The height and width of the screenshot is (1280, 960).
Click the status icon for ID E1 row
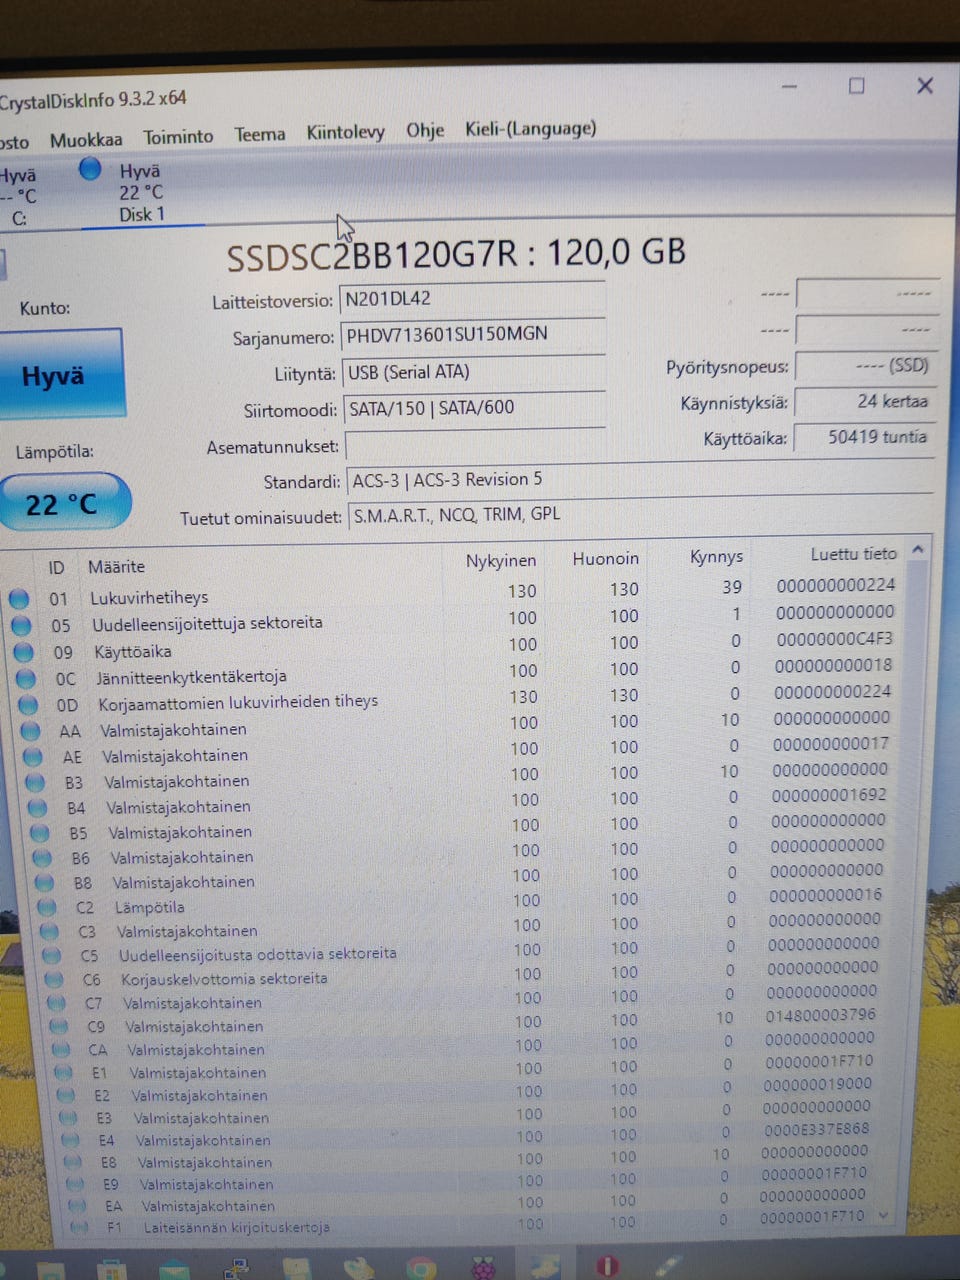(x=64, y=1072)
